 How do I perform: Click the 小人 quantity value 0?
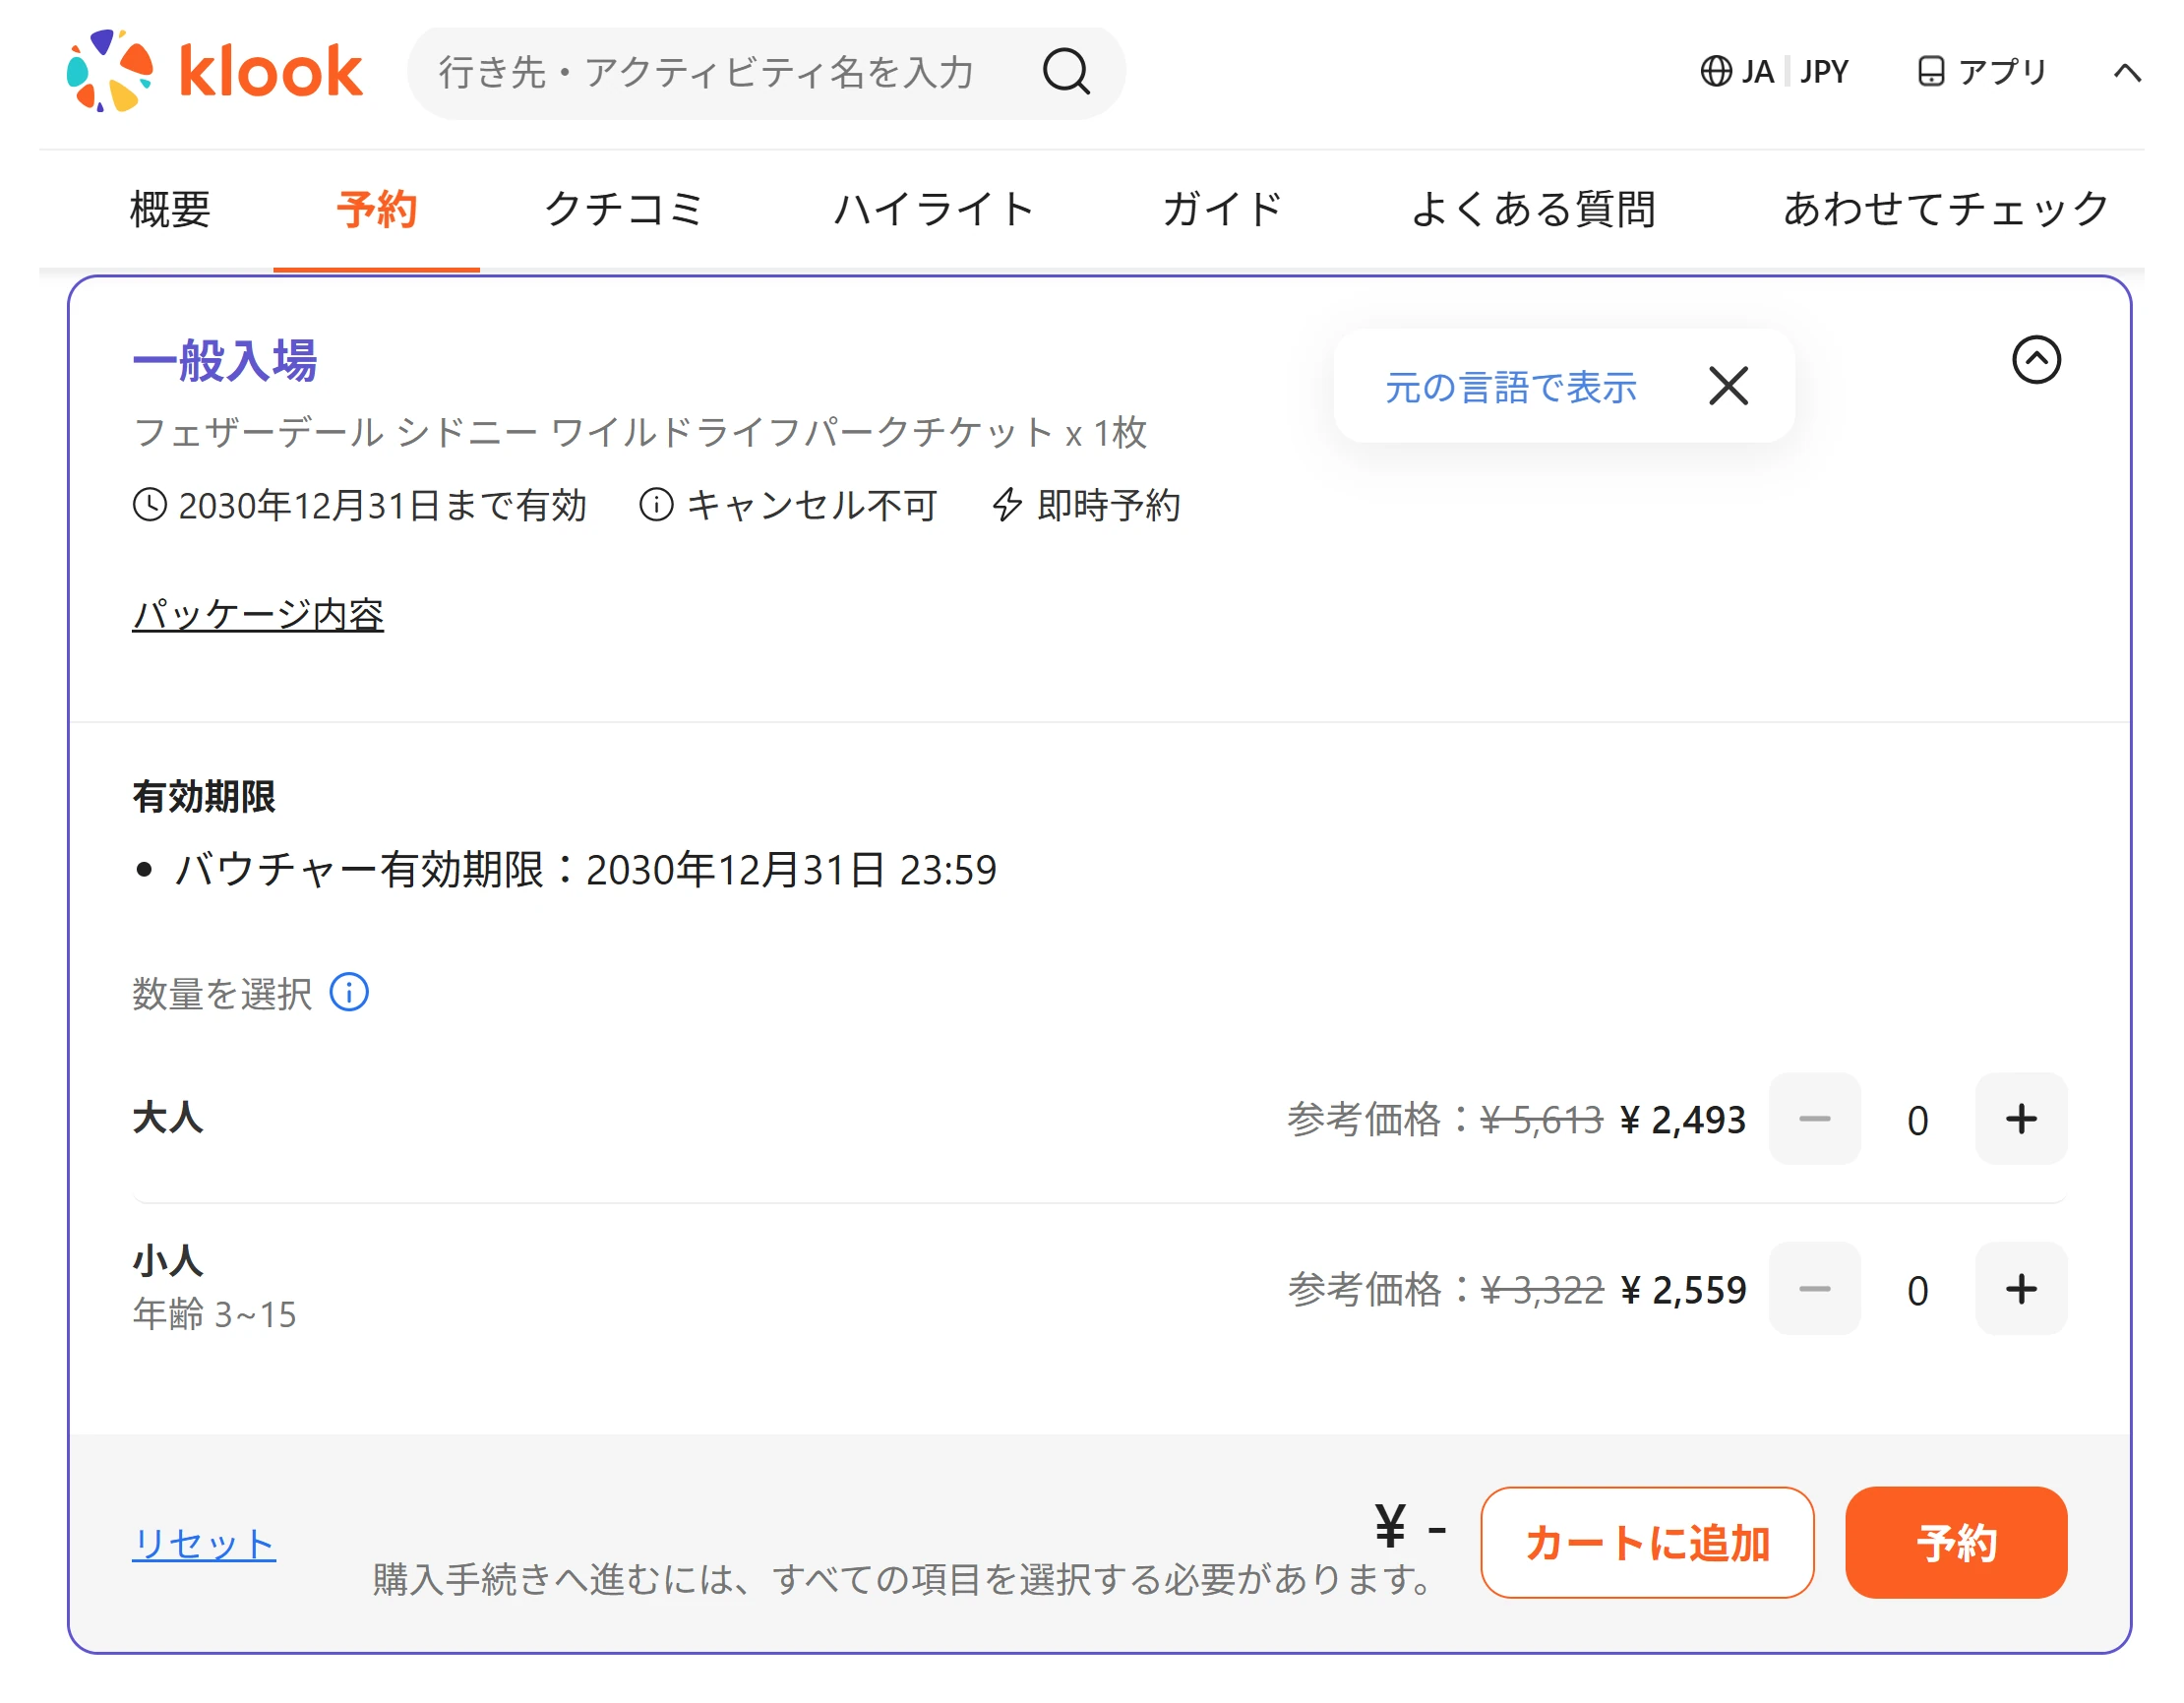(1917, 1290)
